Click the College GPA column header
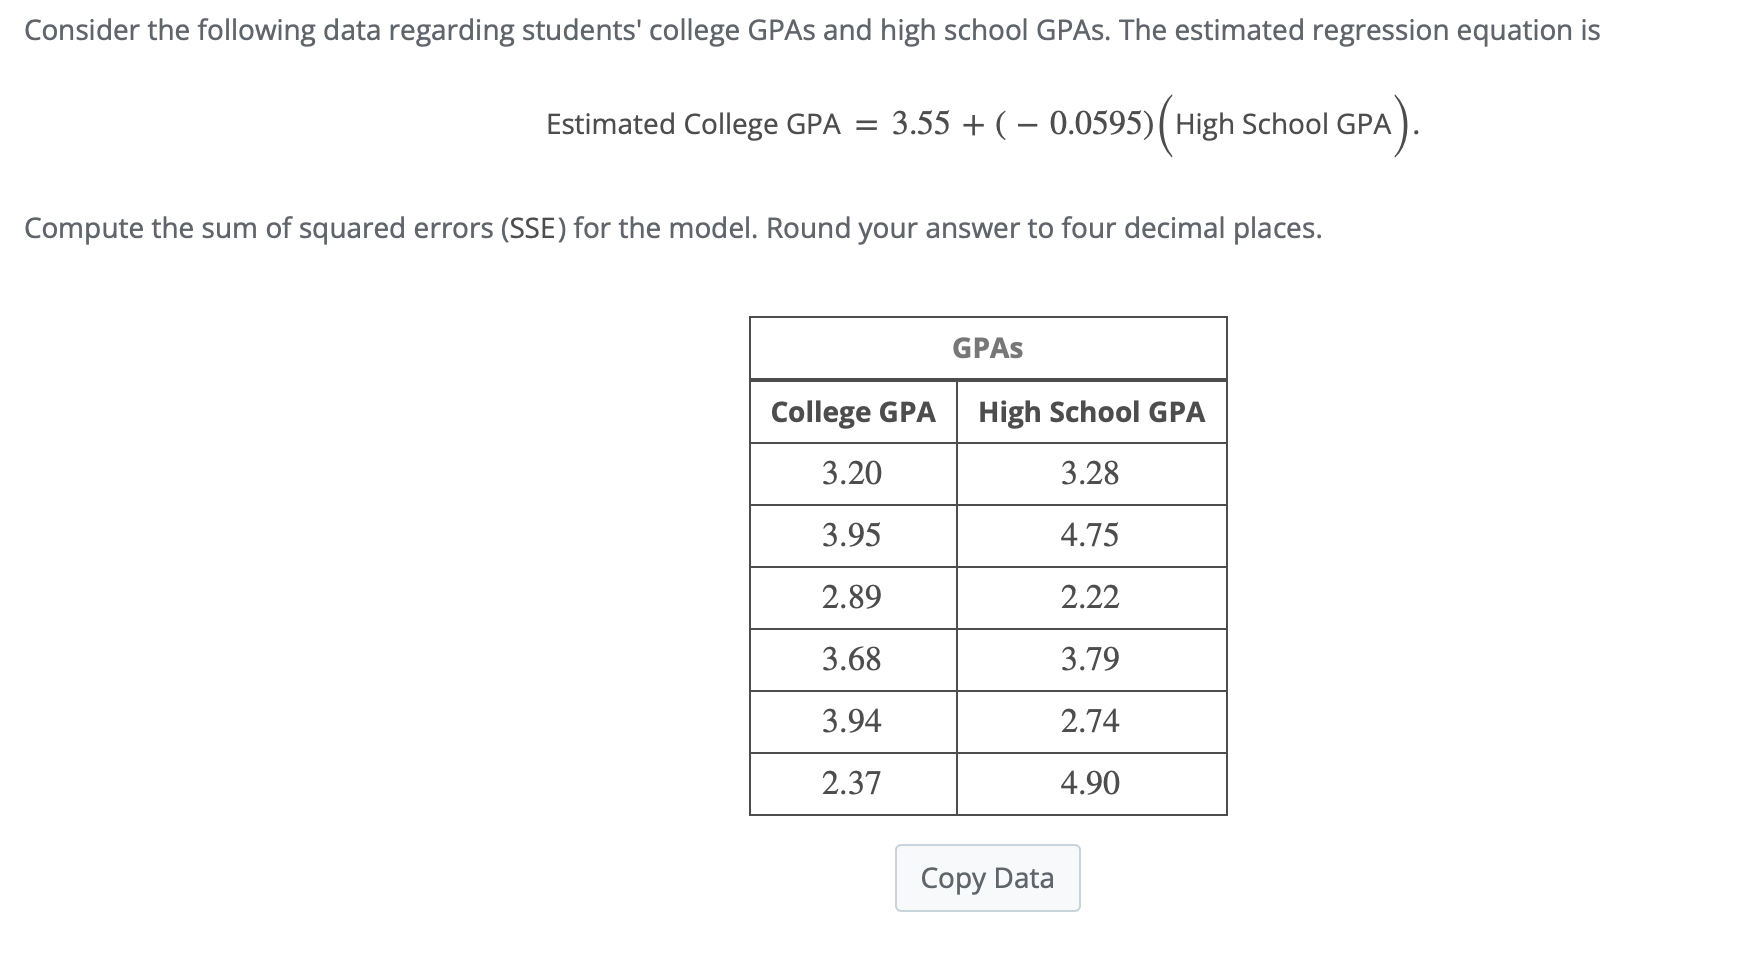Viewport: 1738px width, 962px height. [x=852, y=411]
